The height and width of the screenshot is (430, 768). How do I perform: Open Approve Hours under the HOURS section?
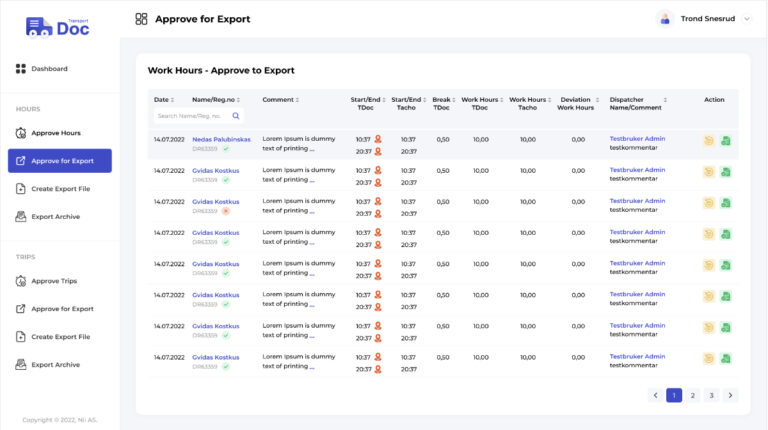tap(55, 133)
